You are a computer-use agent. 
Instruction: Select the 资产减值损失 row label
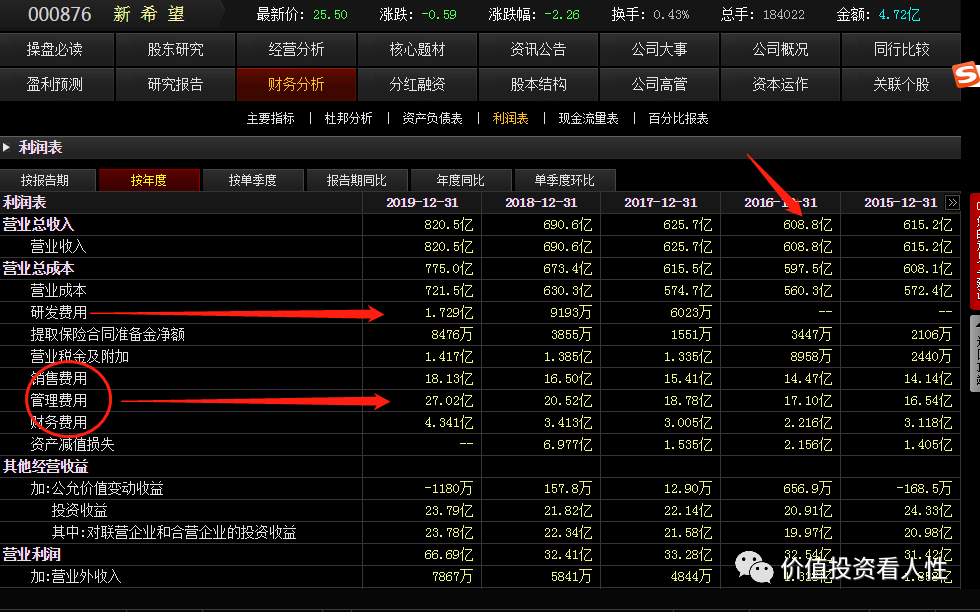coord(72,444)
